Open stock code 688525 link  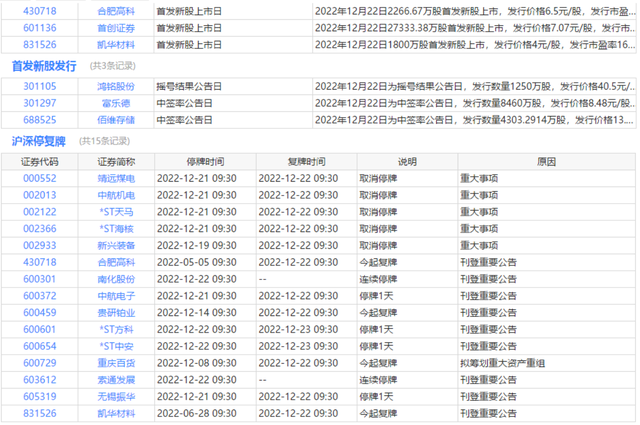click(x=40, y=120)
